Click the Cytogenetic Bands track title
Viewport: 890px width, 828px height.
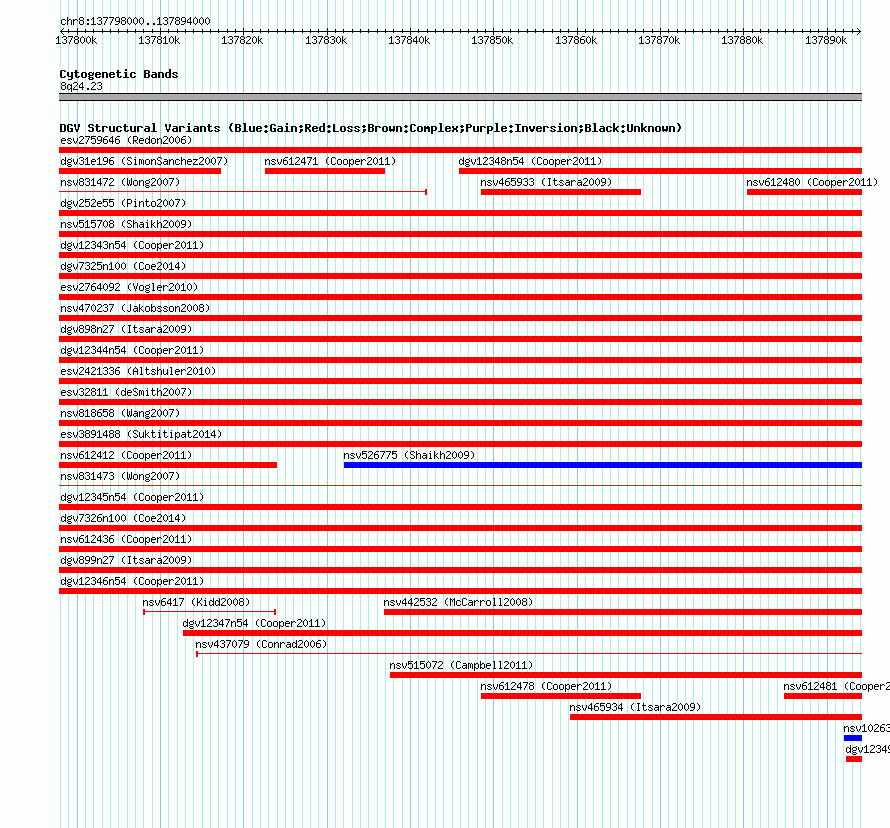point(119,74)
